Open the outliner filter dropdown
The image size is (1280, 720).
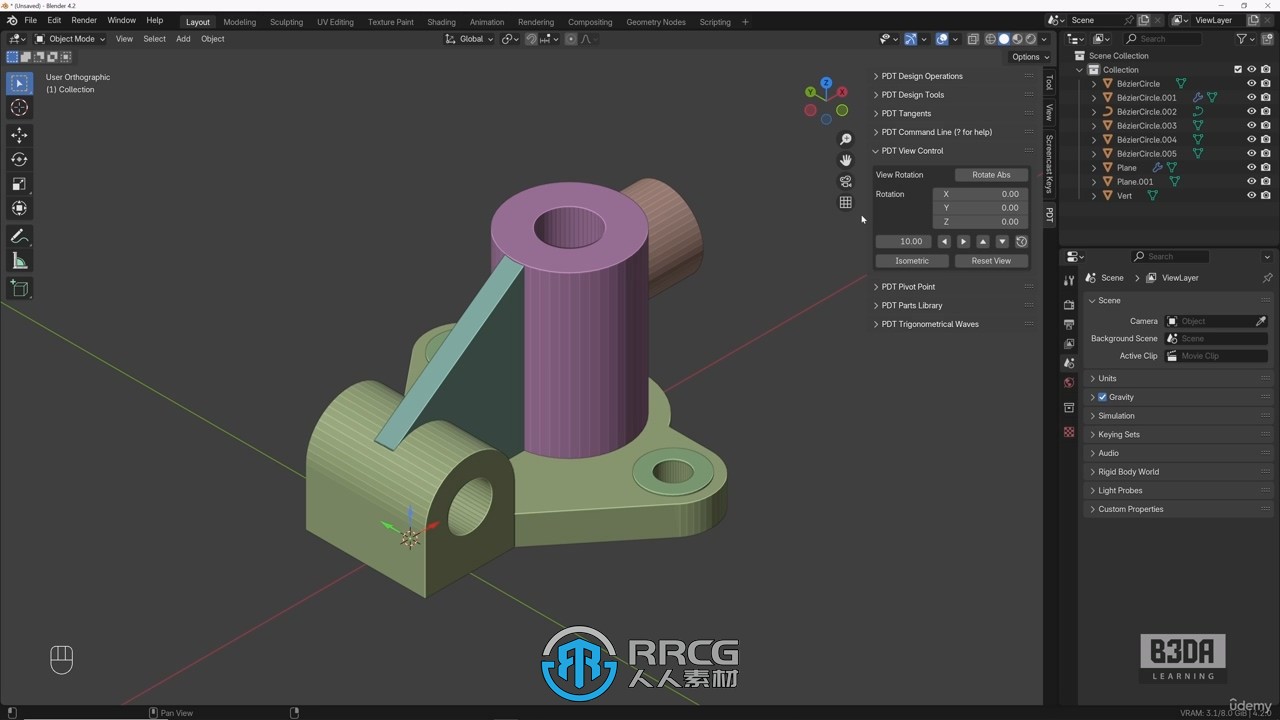[1245, 39]
